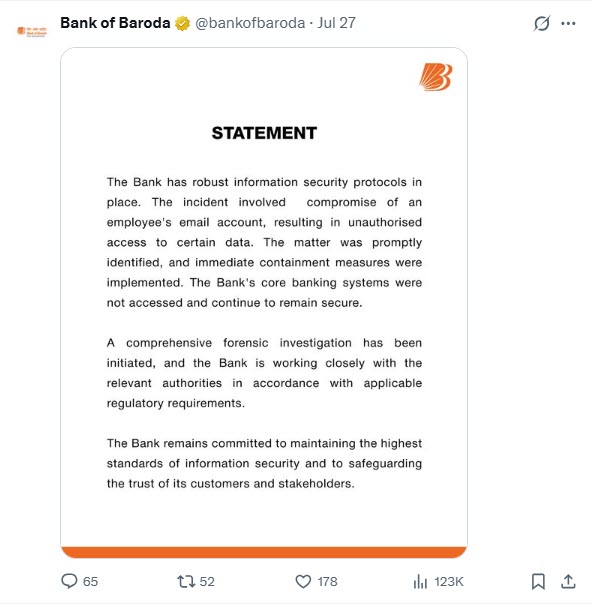
Task: Open the three-dot more options menu
Action: (568, 24)
